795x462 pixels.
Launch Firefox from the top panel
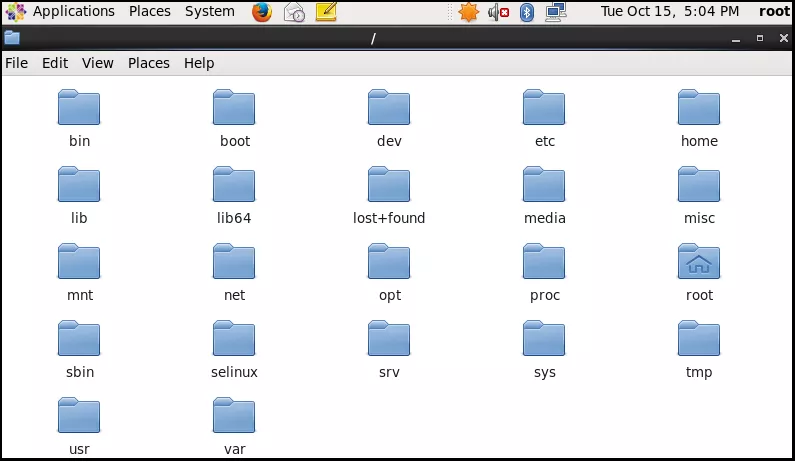click(262, 12)
